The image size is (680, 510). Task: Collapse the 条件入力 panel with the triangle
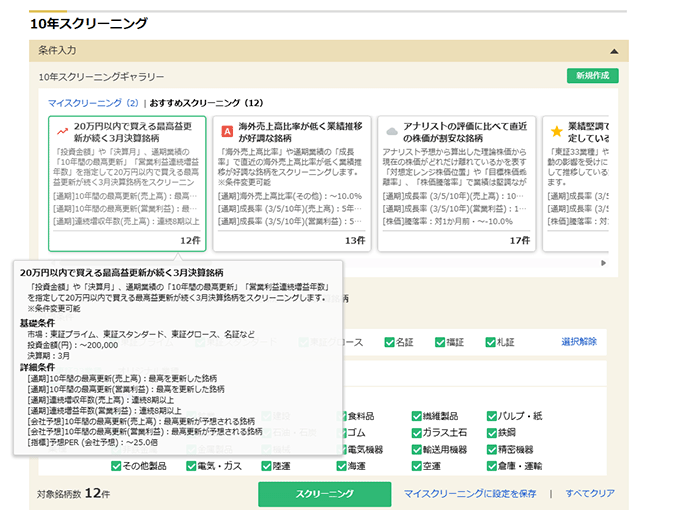614,51
